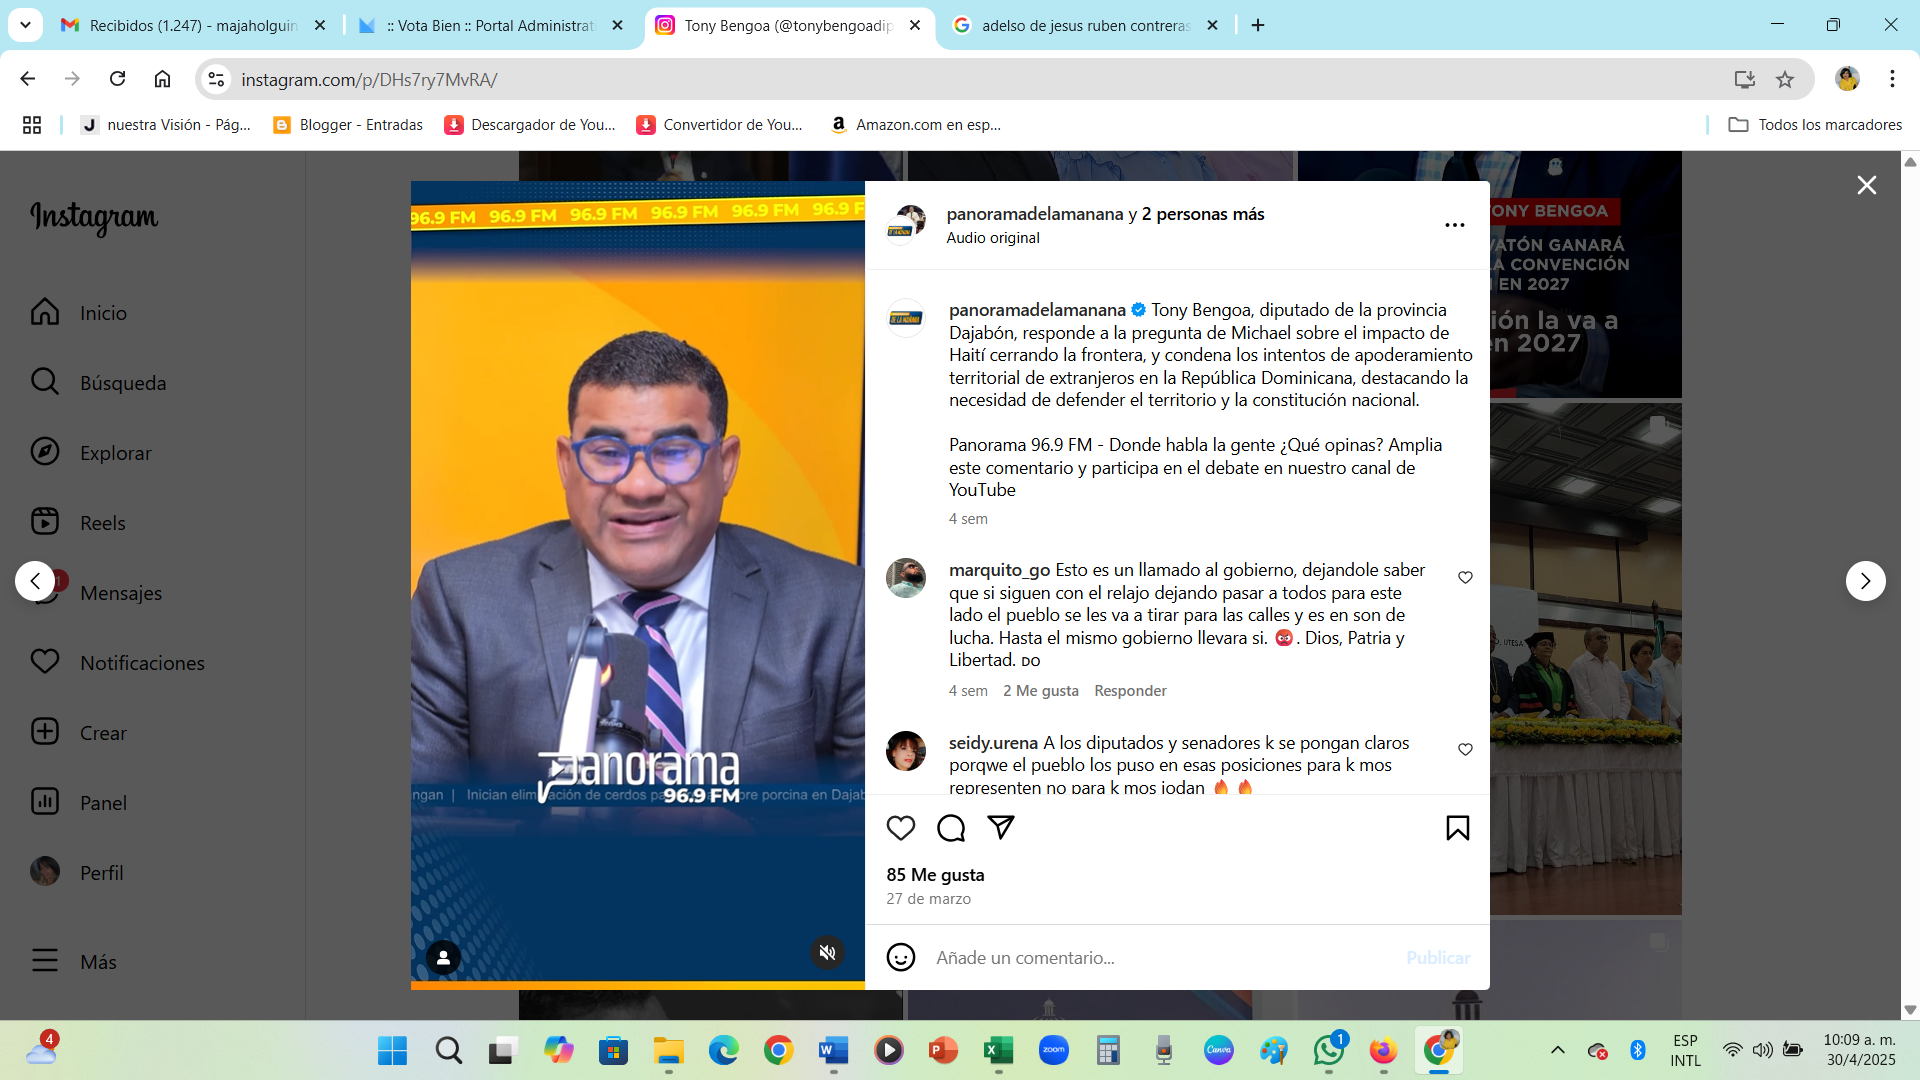The height and width of the screenshot is (1080, 1920).
Task: Go to Inicio in Instagram sidebar
Action: tap(78, 313)
